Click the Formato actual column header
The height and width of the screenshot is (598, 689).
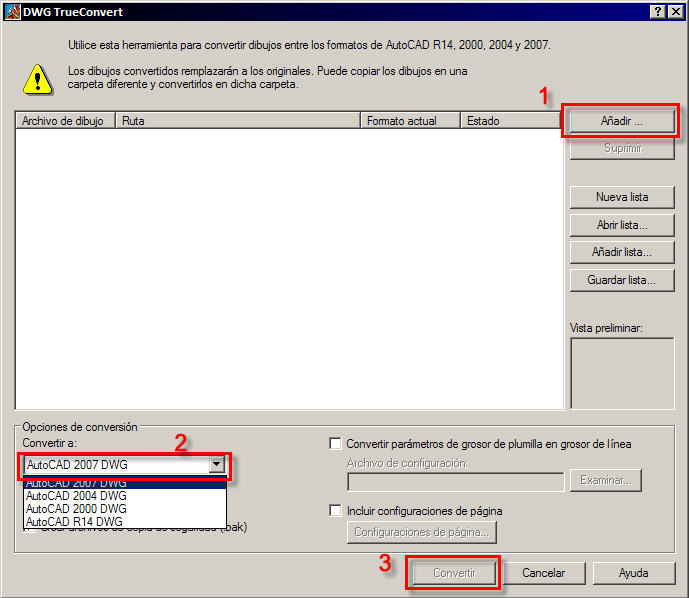coord(410,120)
